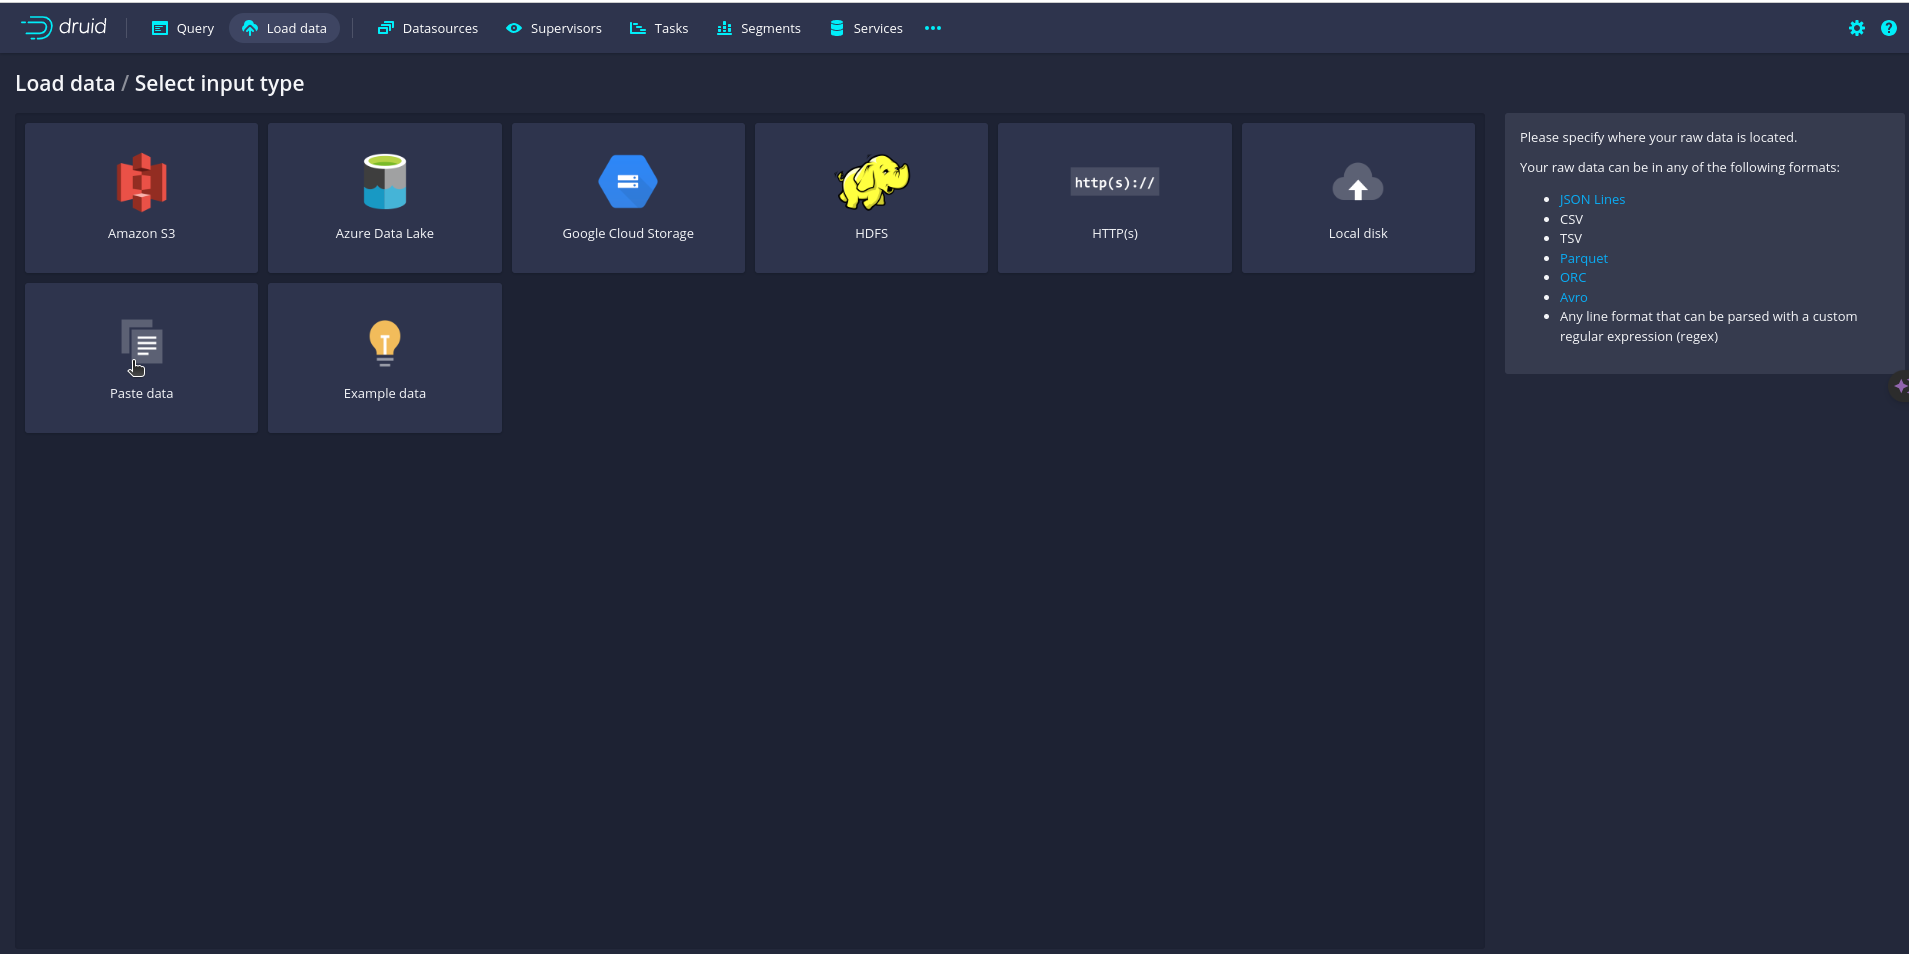View the Services page
The height and width of the screenshot is (954, 1909).
(865, 28)
